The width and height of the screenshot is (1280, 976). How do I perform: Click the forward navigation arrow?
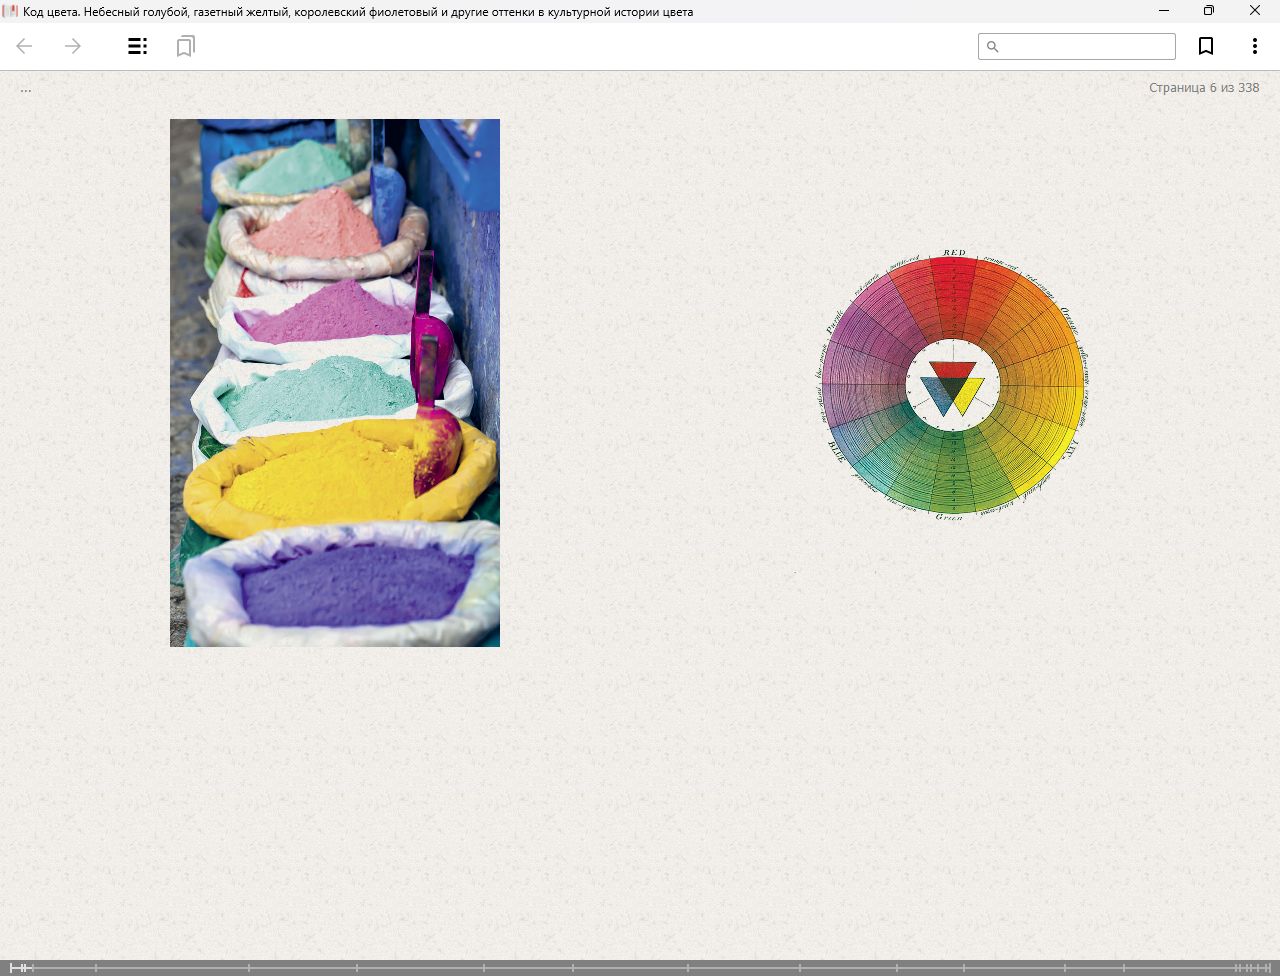click(x=73, y=46)
